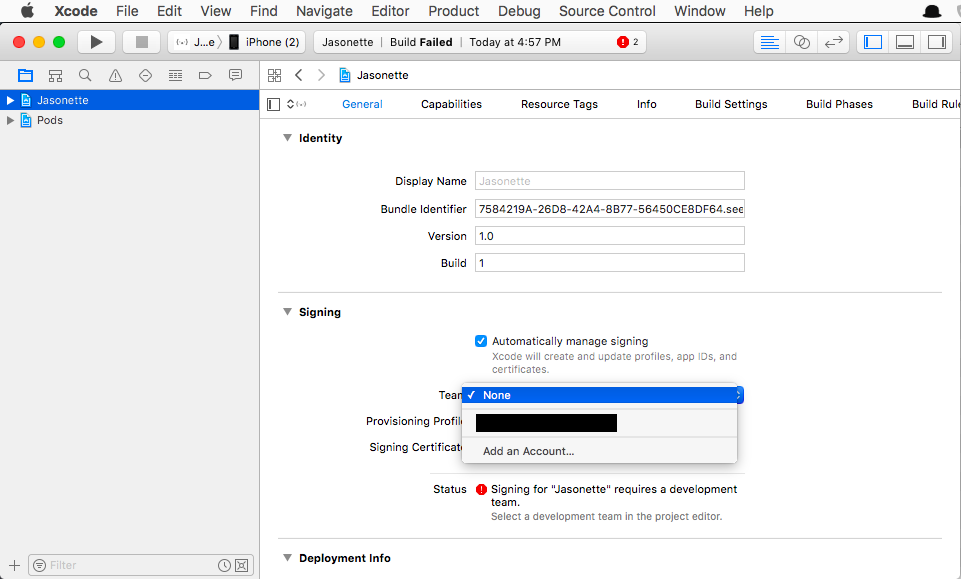Add a new file with plus button
Image resolution: width=961 pixels, height=579 pixels.
pyautogui.click(x=15, y=566)
